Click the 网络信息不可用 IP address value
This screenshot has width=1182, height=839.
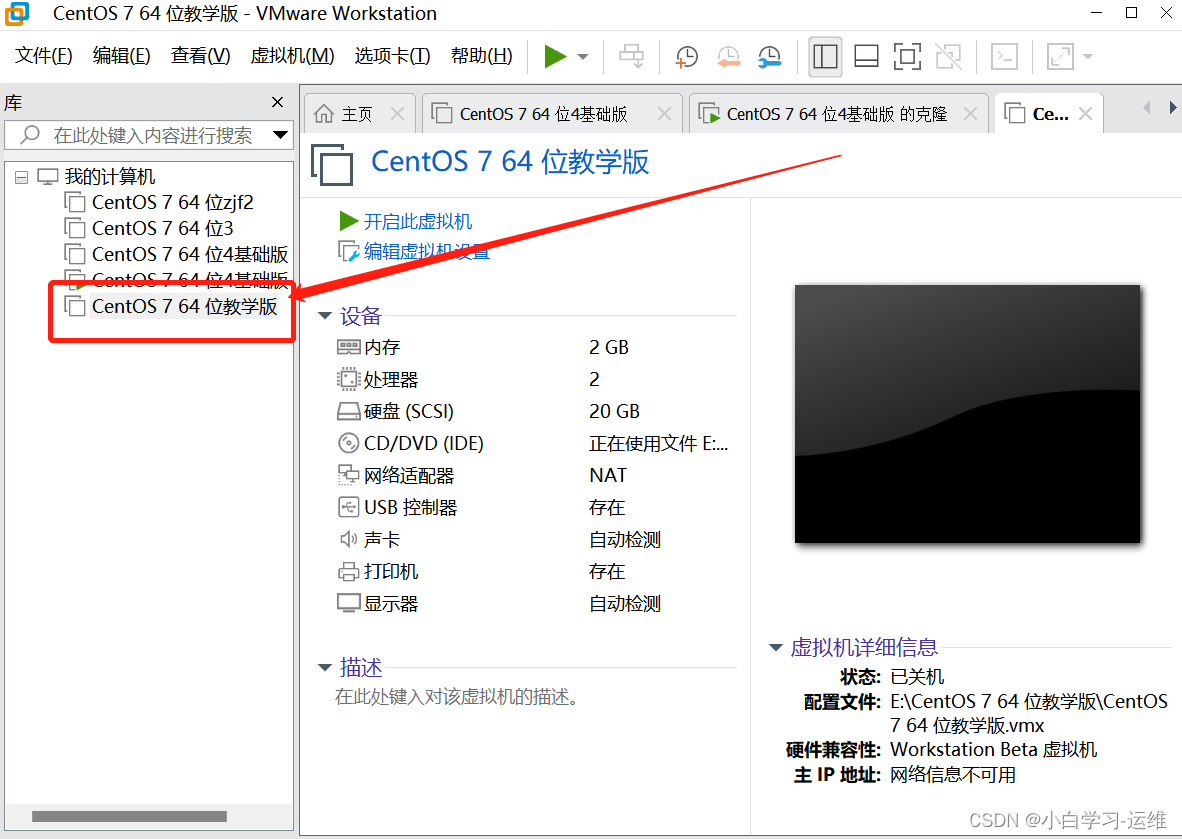tap(953, 775)
